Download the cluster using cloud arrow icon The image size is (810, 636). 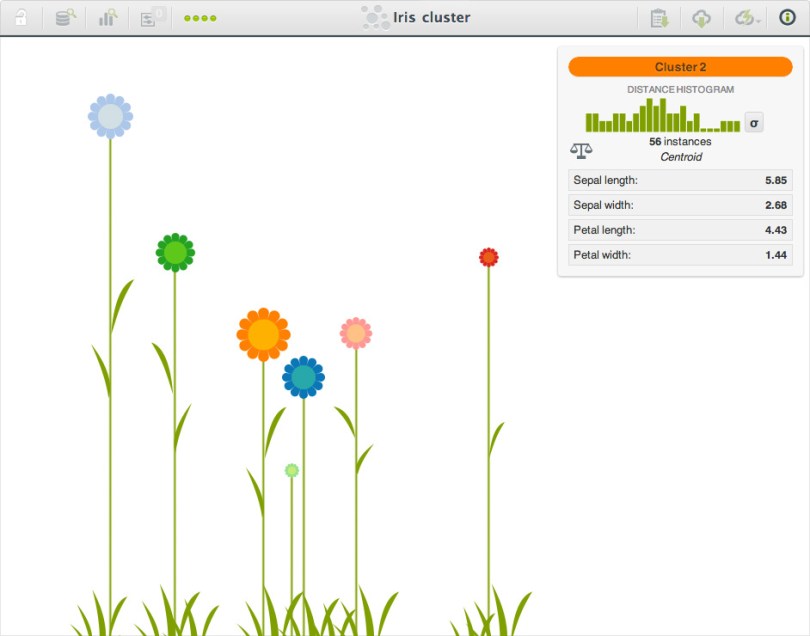pyautogui.click(x=703, y=17)
